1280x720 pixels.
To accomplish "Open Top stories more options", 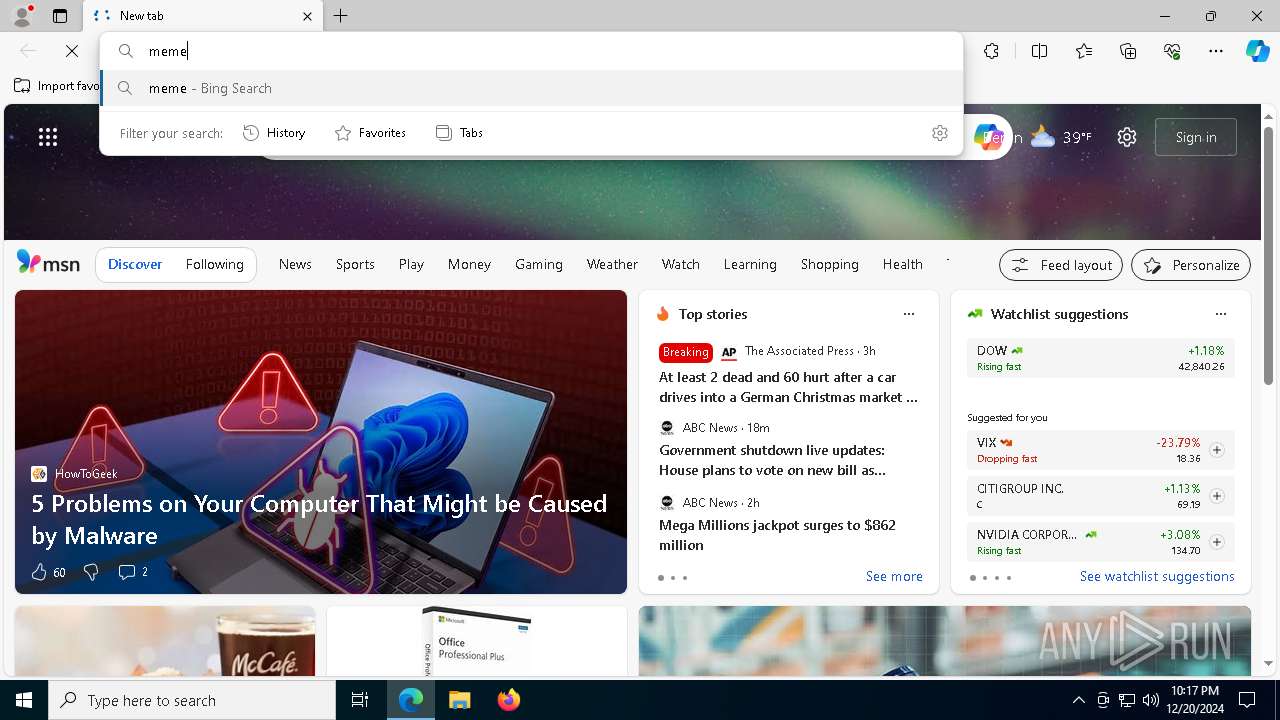I will 909,314.
